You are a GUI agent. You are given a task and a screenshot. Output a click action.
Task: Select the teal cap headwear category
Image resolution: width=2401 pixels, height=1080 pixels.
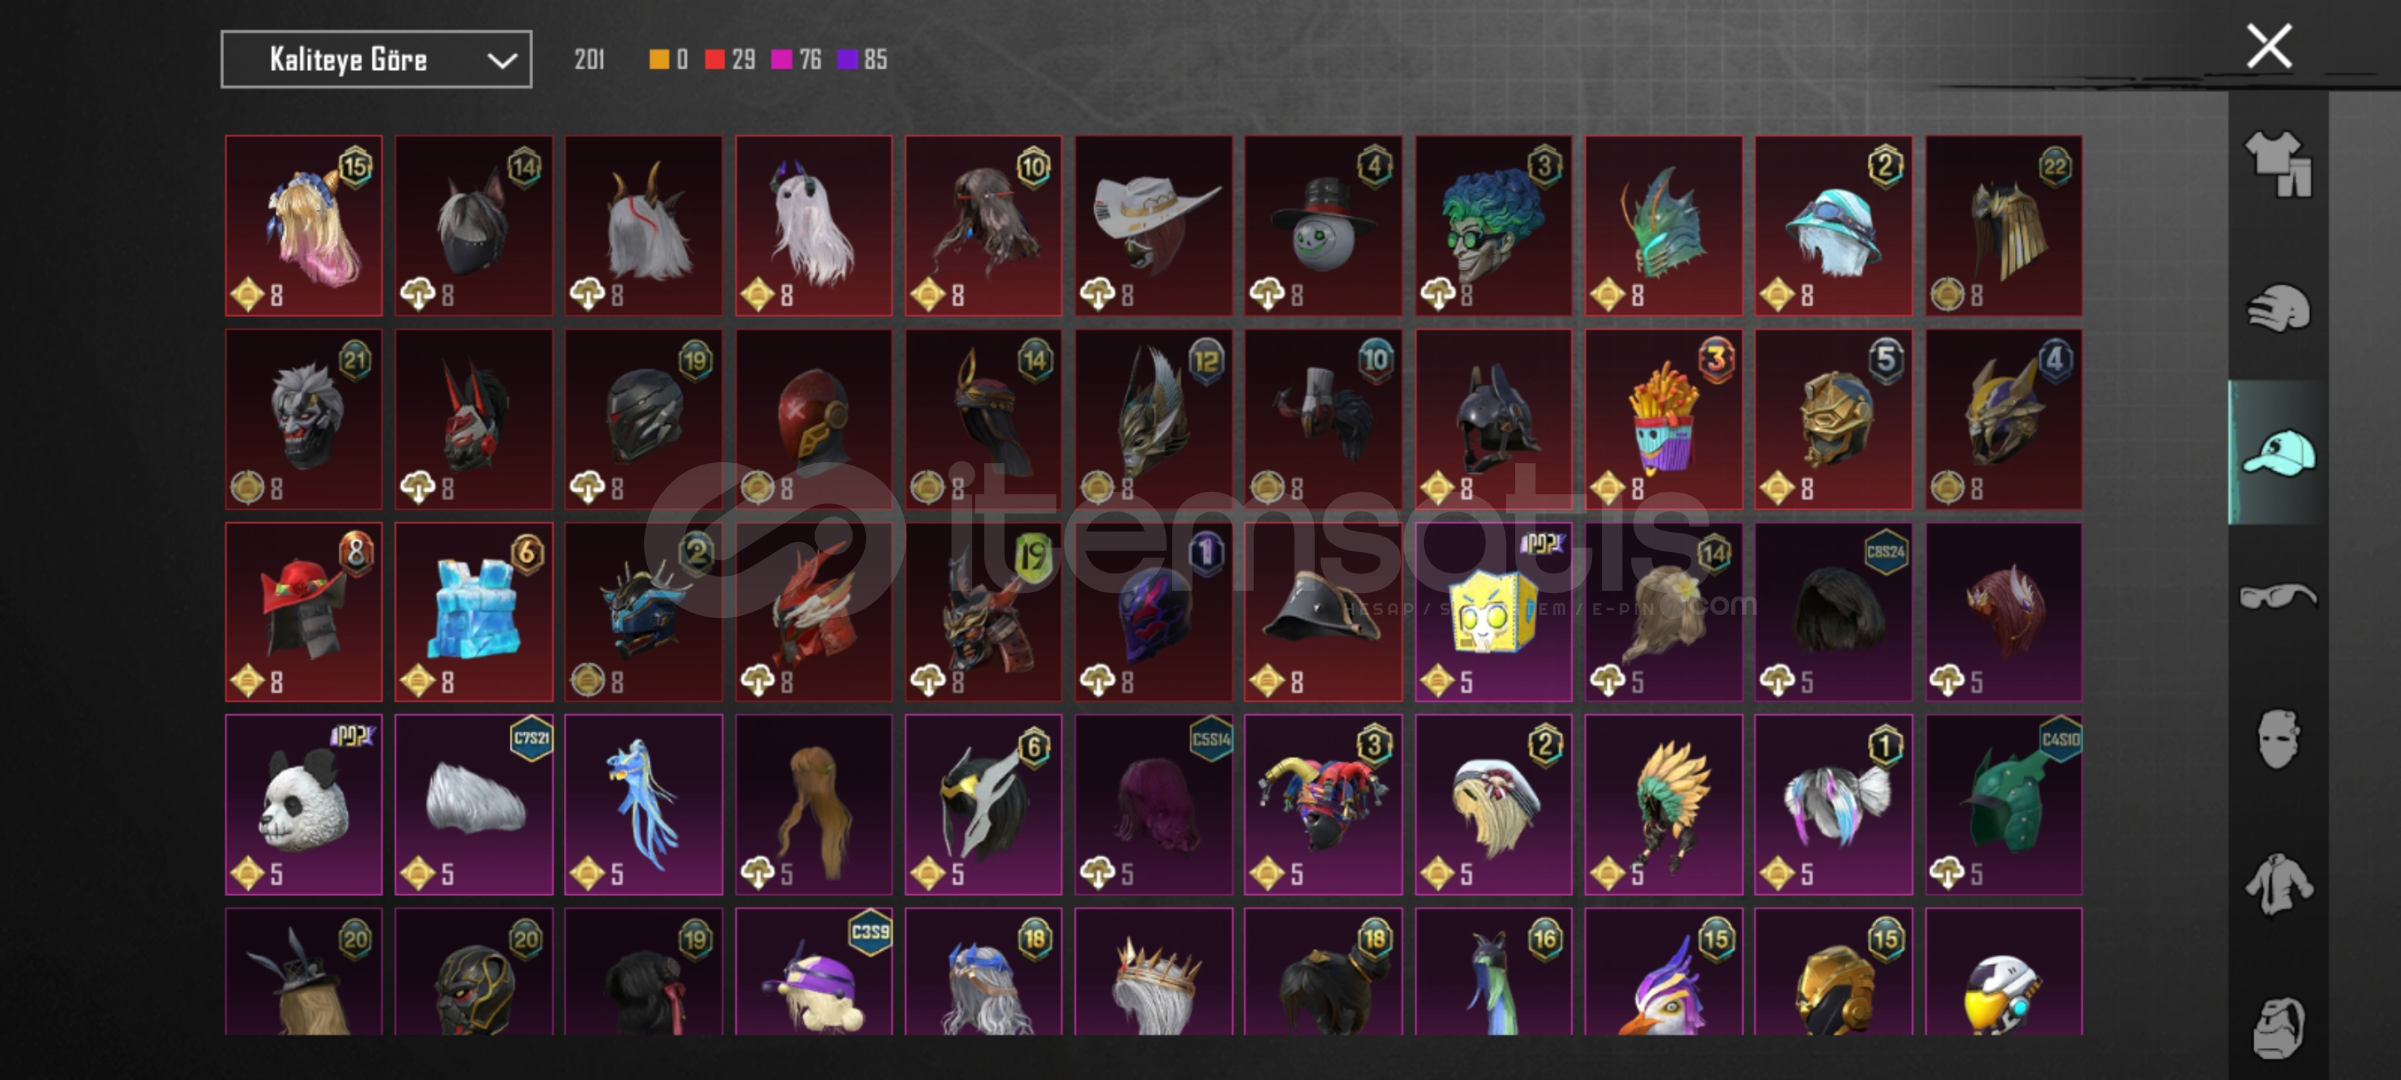(2279, 452)
